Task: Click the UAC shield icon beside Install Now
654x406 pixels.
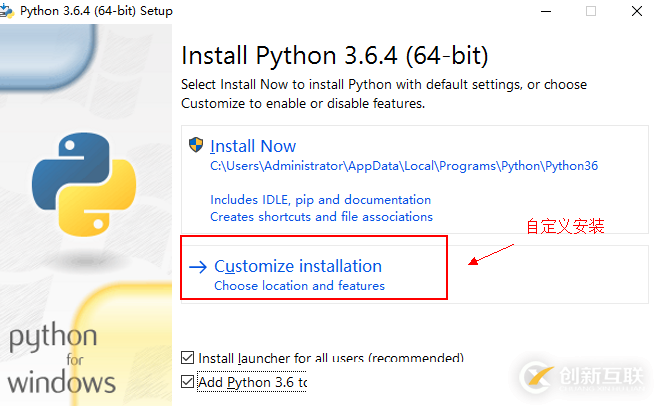Action: pos(197,145)
